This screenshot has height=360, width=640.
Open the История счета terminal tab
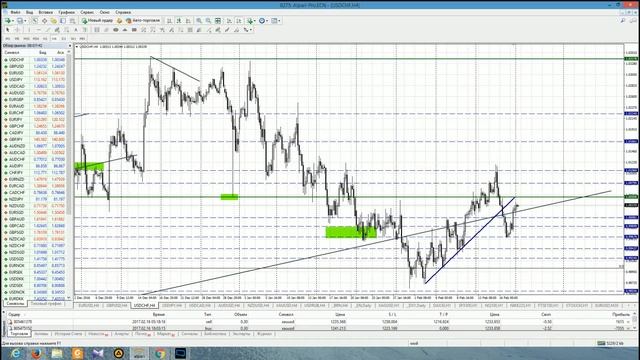tap(68, 334)
